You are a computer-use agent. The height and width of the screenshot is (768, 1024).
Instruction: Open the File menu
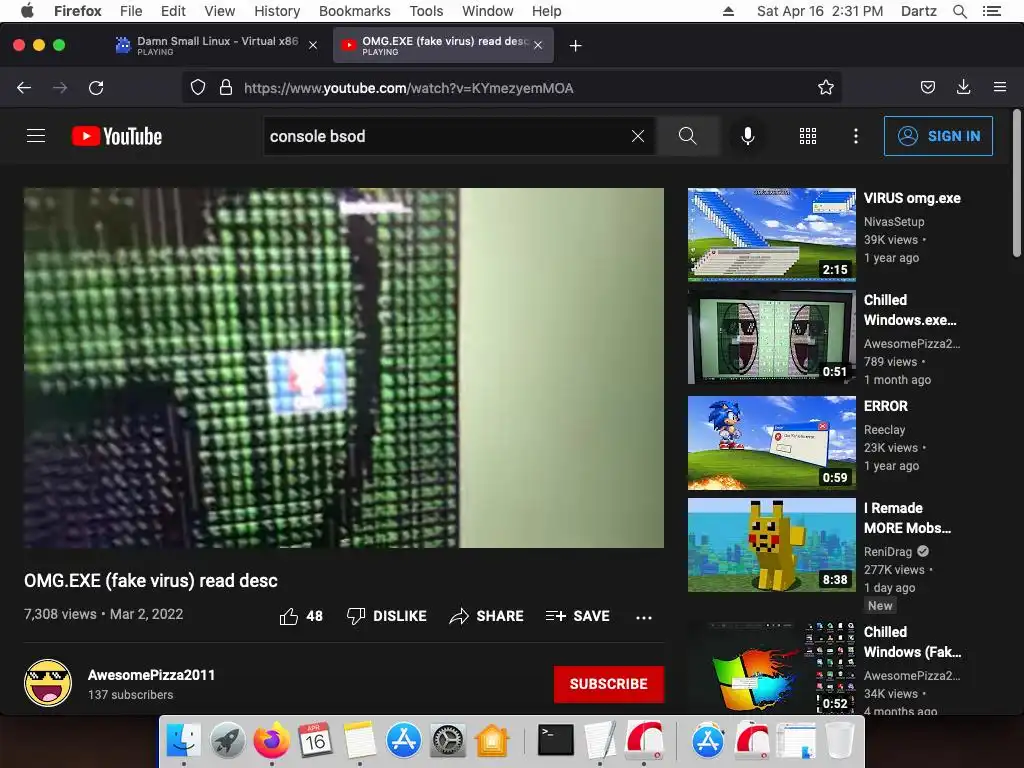click(x=131, y=11)
